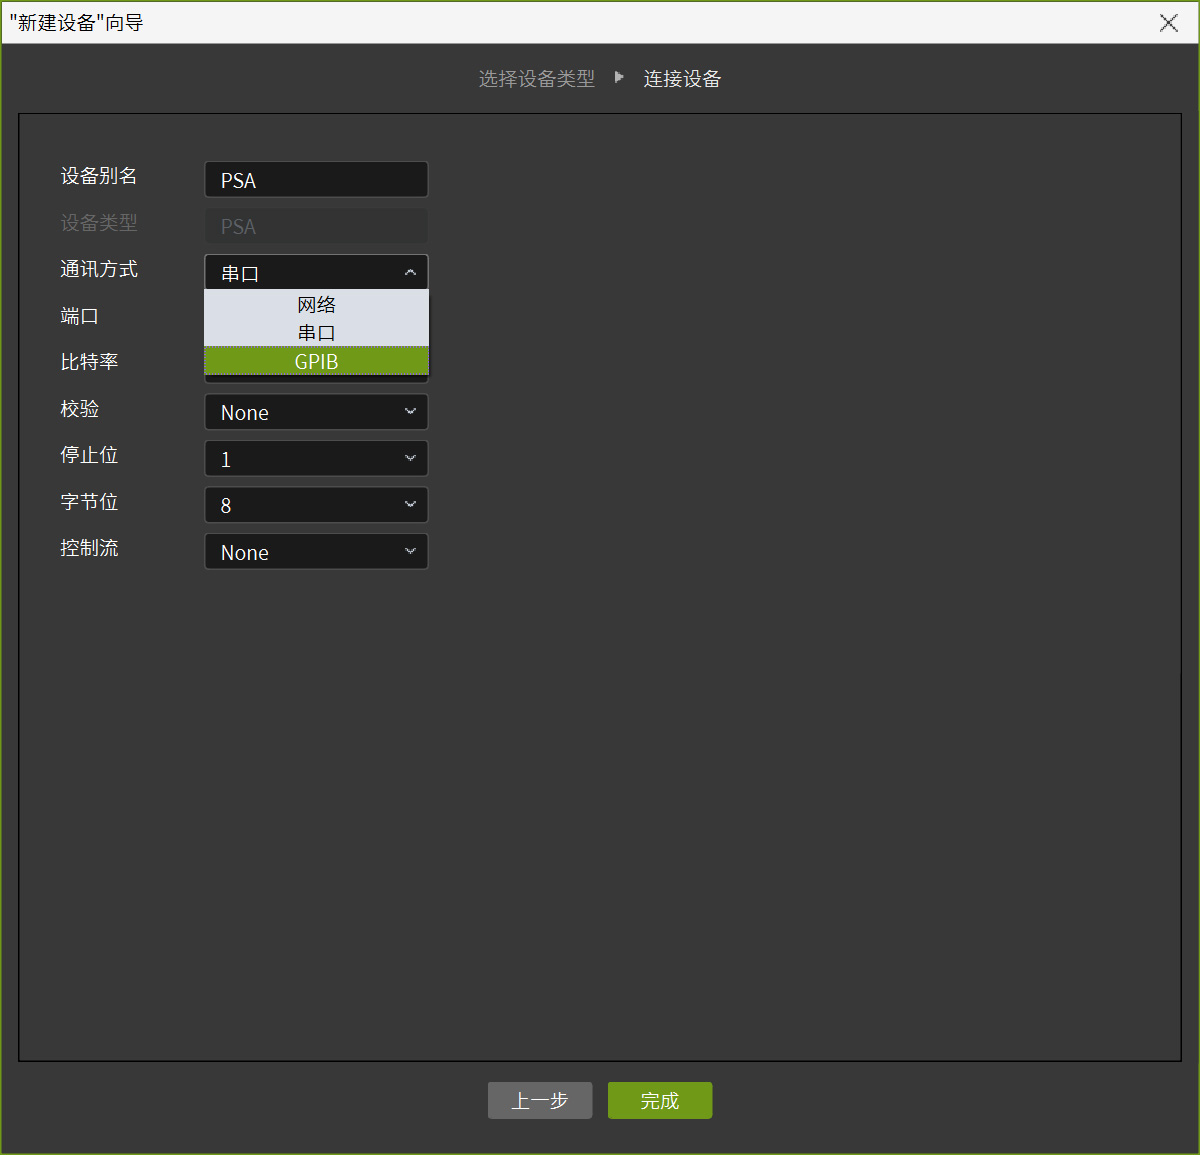Click the 端口 label
This screenshot has width=1200, height=1155.
tap(79, 316)
